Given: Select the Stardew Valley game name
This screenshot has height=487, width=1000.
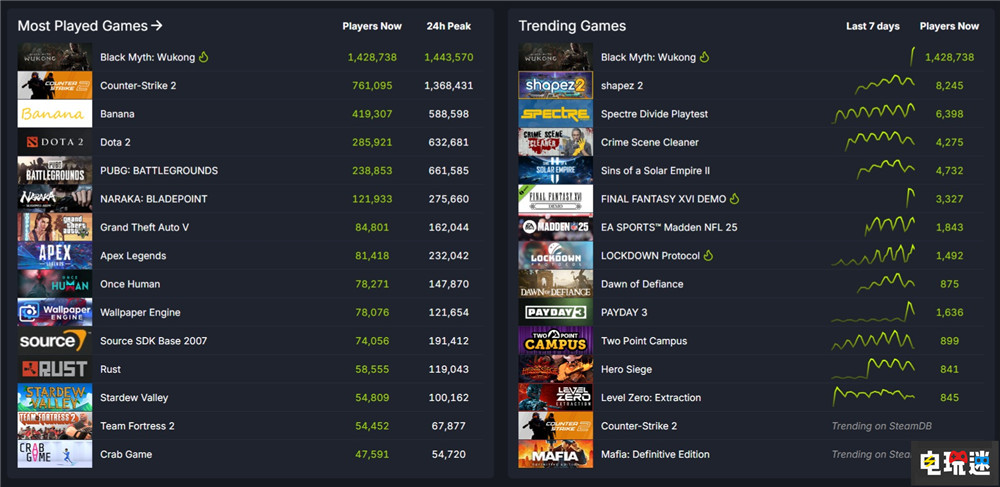Looking at the screenshot, I should [134, 398].
